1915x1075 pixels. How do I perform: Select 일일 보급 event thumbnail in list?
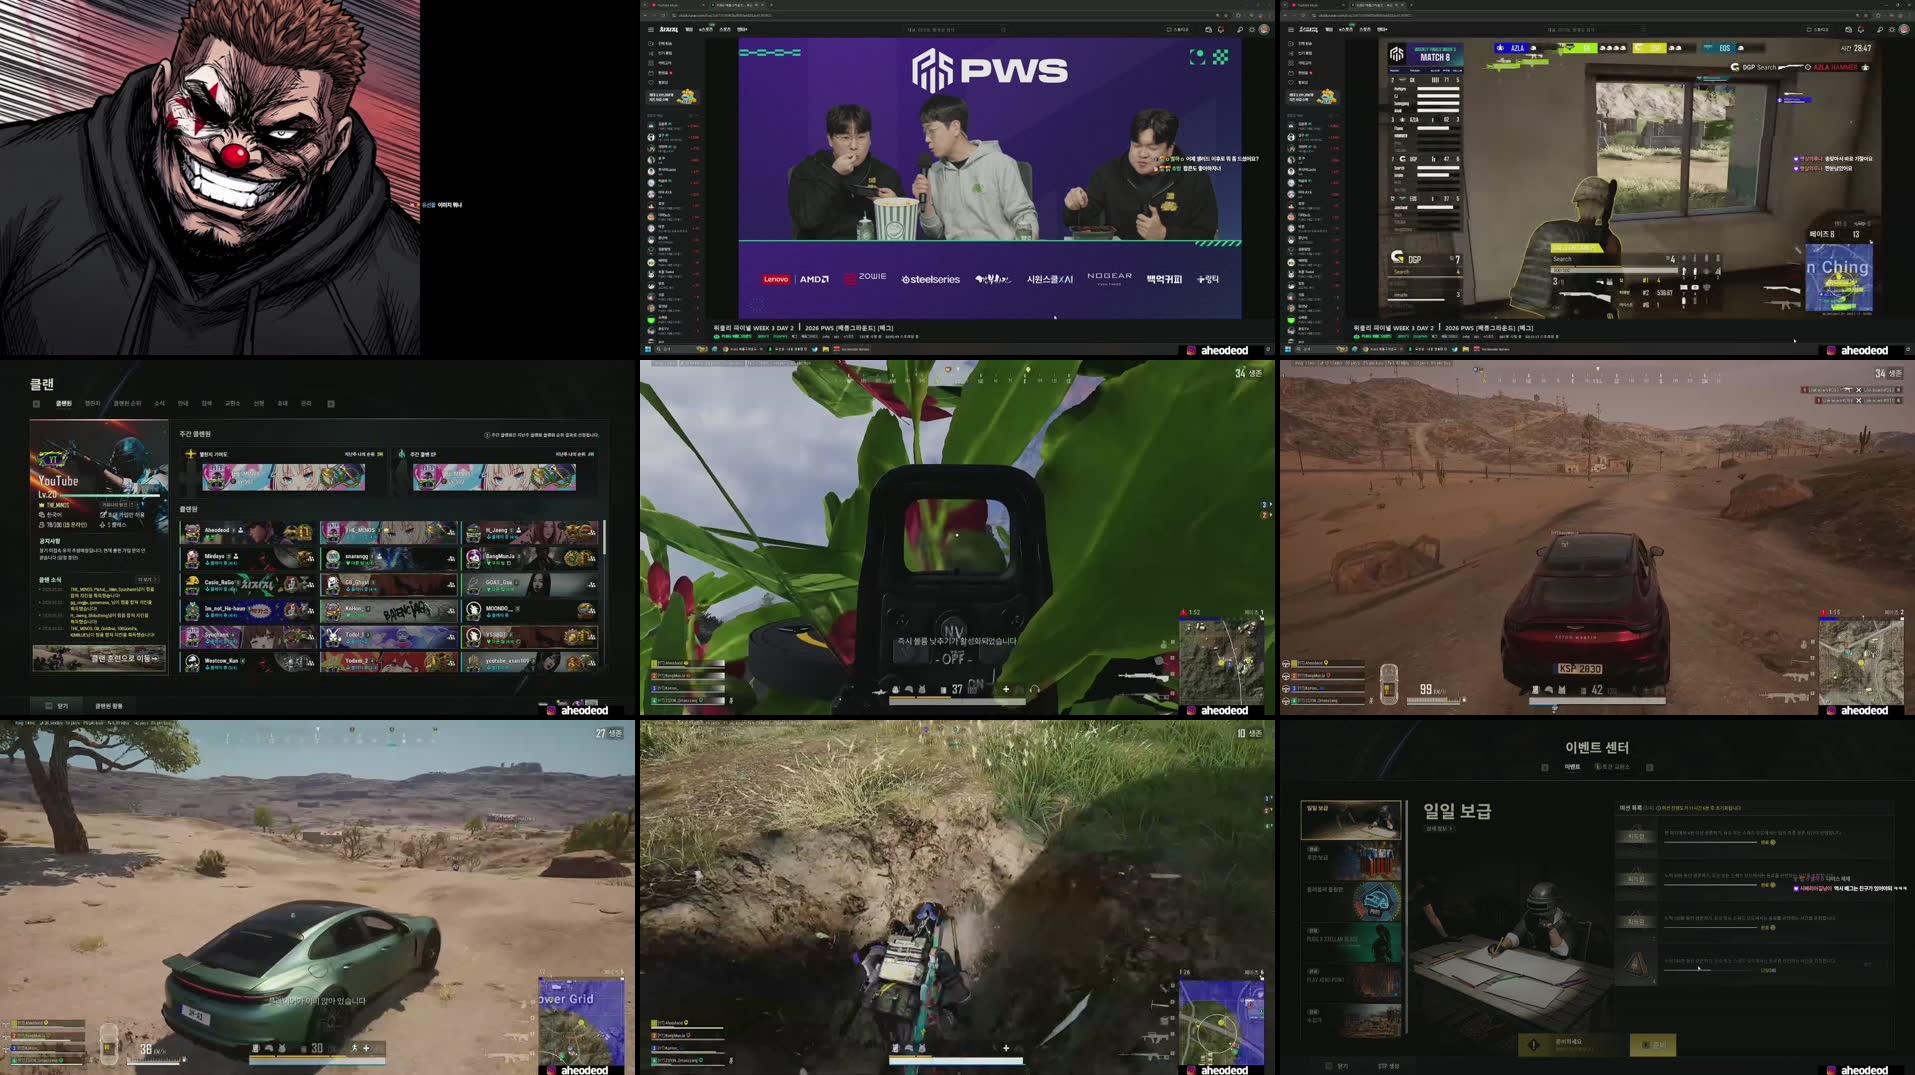pyautogui.click(x=1350, y=820)
